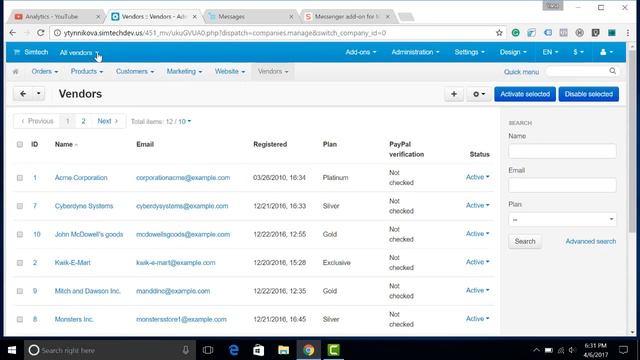Screen dimensions: 640x360
Task: Open the EN language dropdown
Action: tap(550, 52)
